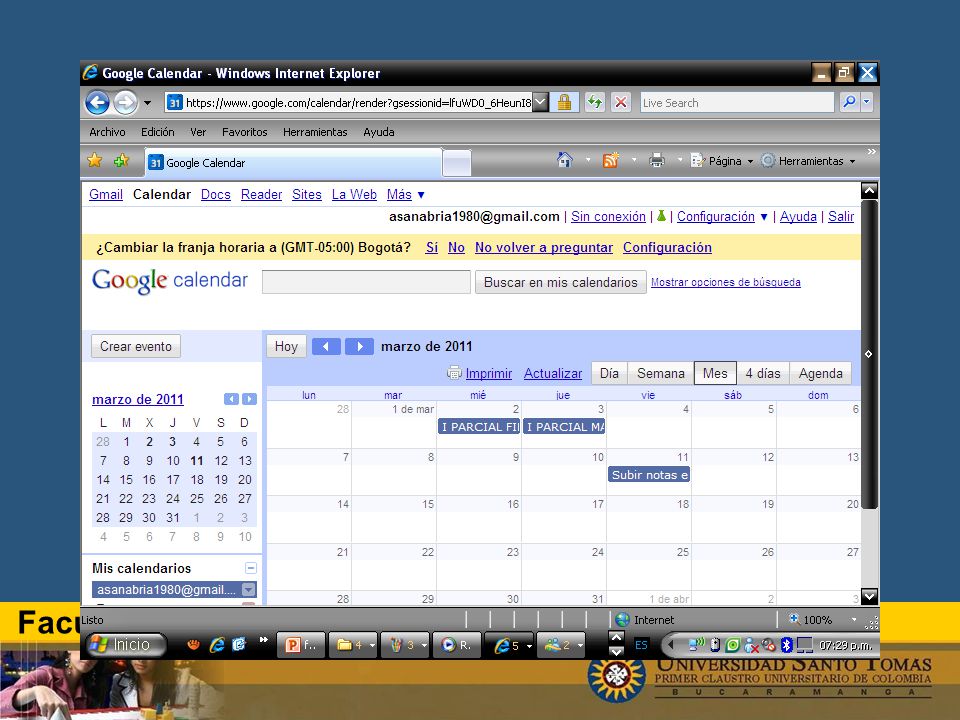Open the Archivo menu
The height and width of the screenshot is (720, 960).
click(107, 132)
